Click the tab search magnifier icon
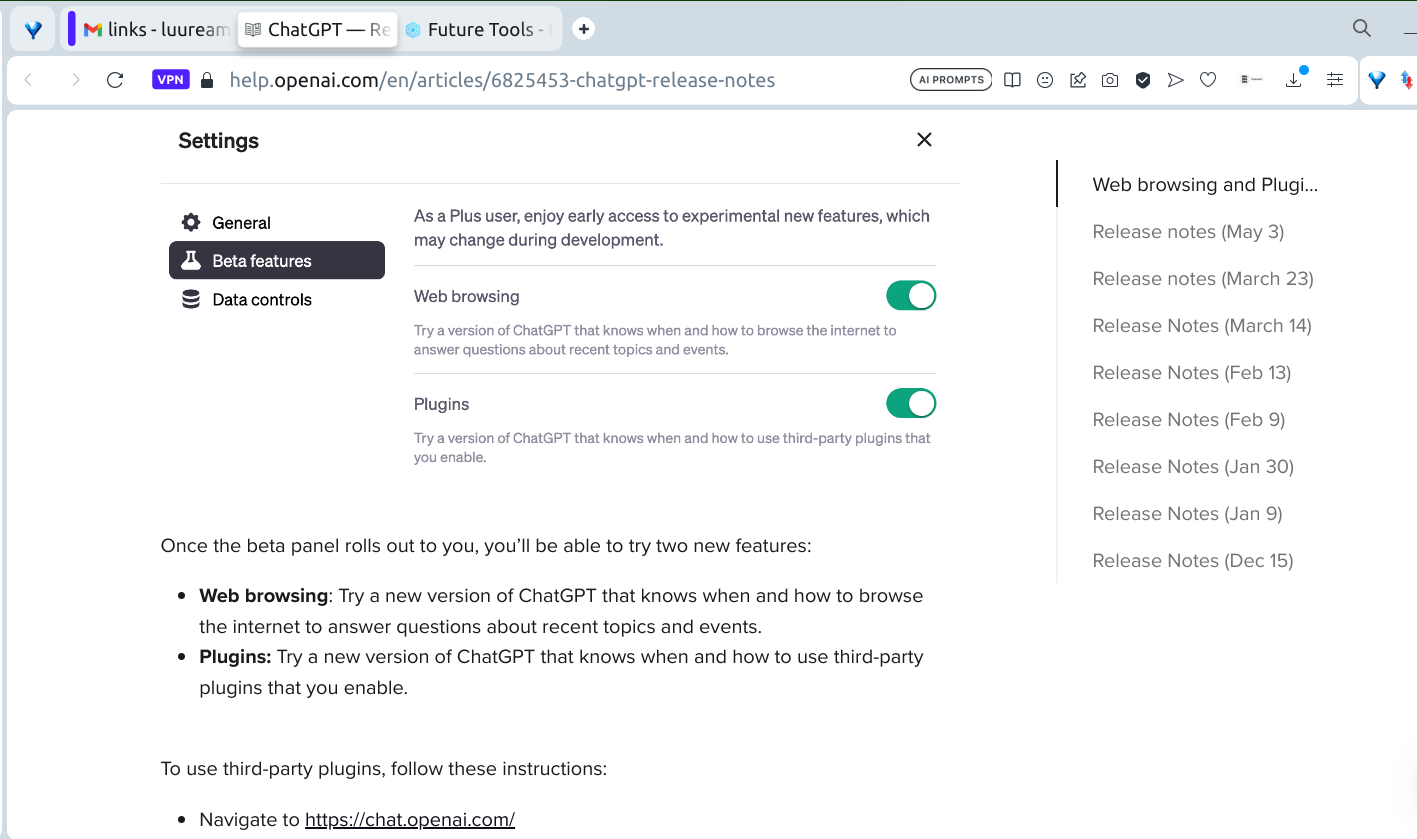The image size is (1417, 839). coord(1361,28)
